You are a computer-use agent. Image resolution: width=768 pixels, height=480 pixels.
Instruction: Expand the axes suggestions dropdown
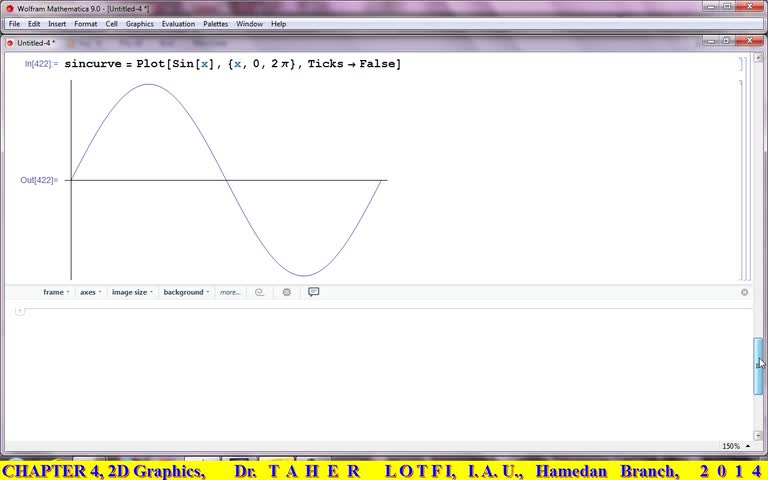pyautogui.click(x=91, y=292)
